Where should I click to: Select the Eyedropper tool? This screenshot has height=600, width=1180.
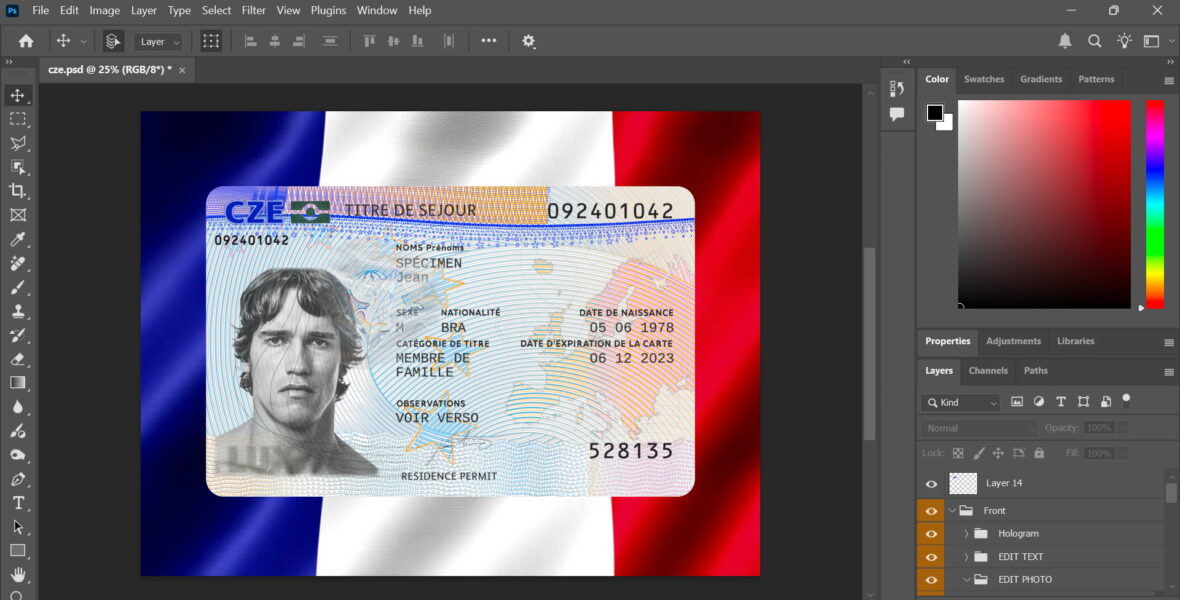[18, 239]
